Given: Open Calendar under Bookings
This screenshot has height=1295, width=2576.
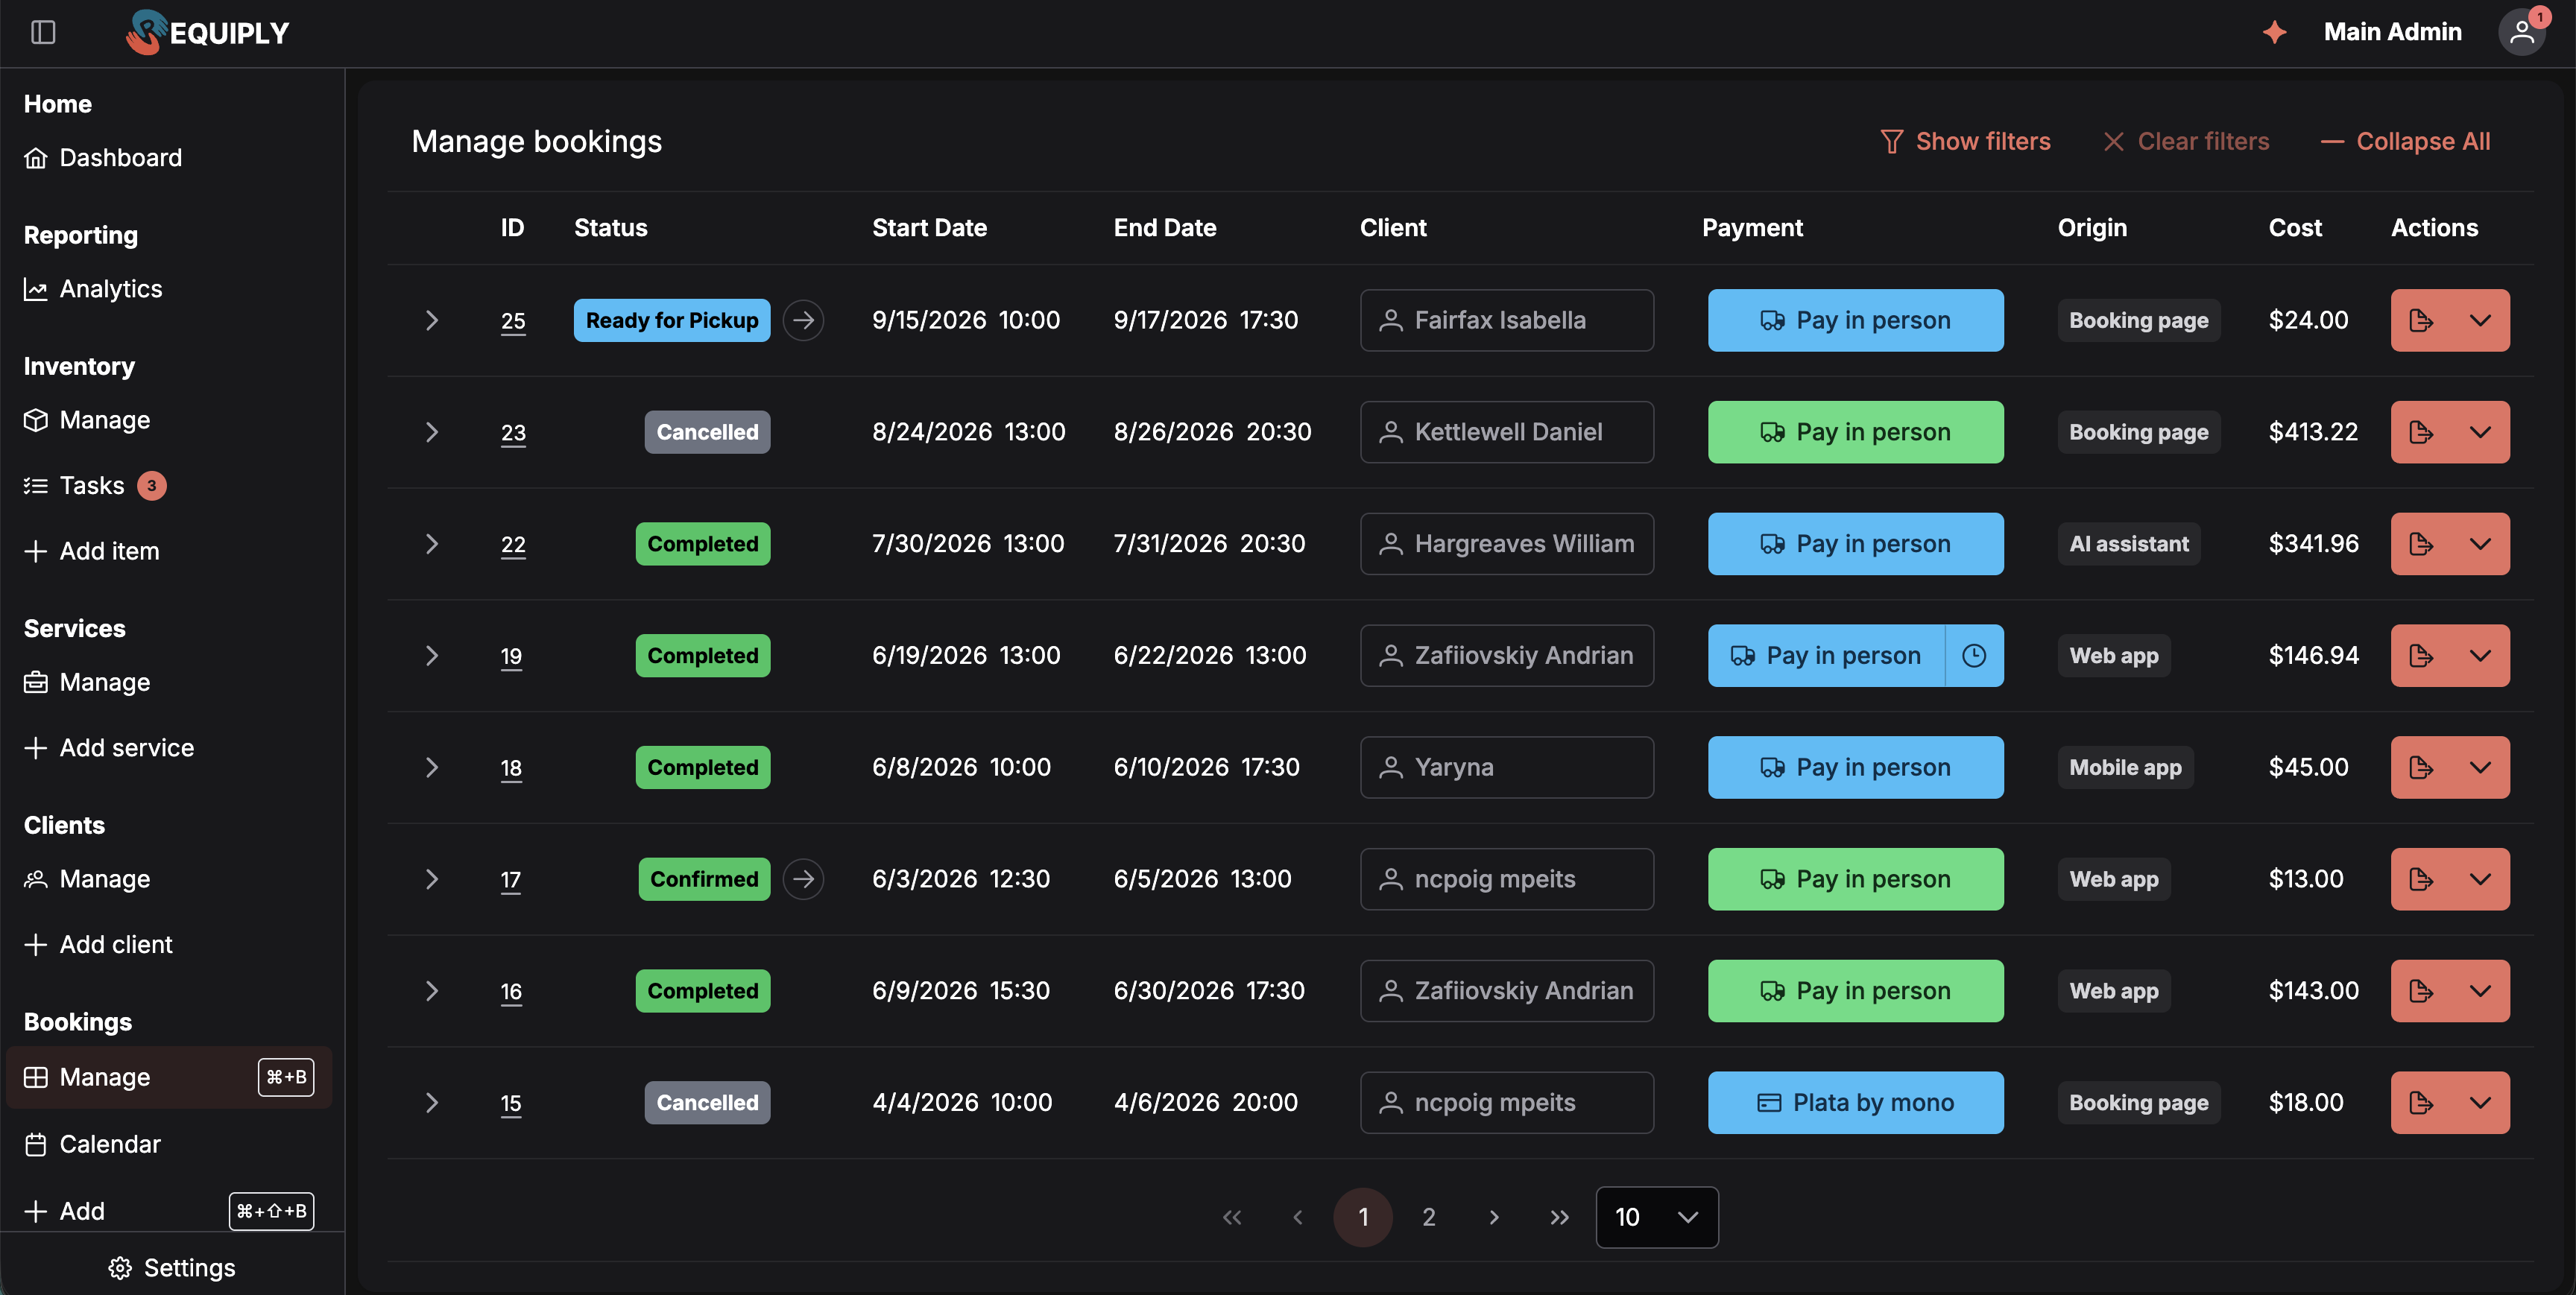Looking at the screenshot, I should [92, 1144].
